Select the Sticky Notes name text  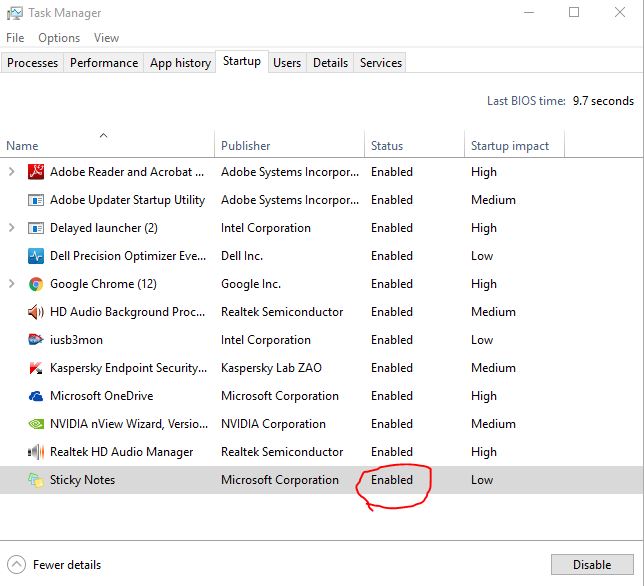(x=82, y=480)
